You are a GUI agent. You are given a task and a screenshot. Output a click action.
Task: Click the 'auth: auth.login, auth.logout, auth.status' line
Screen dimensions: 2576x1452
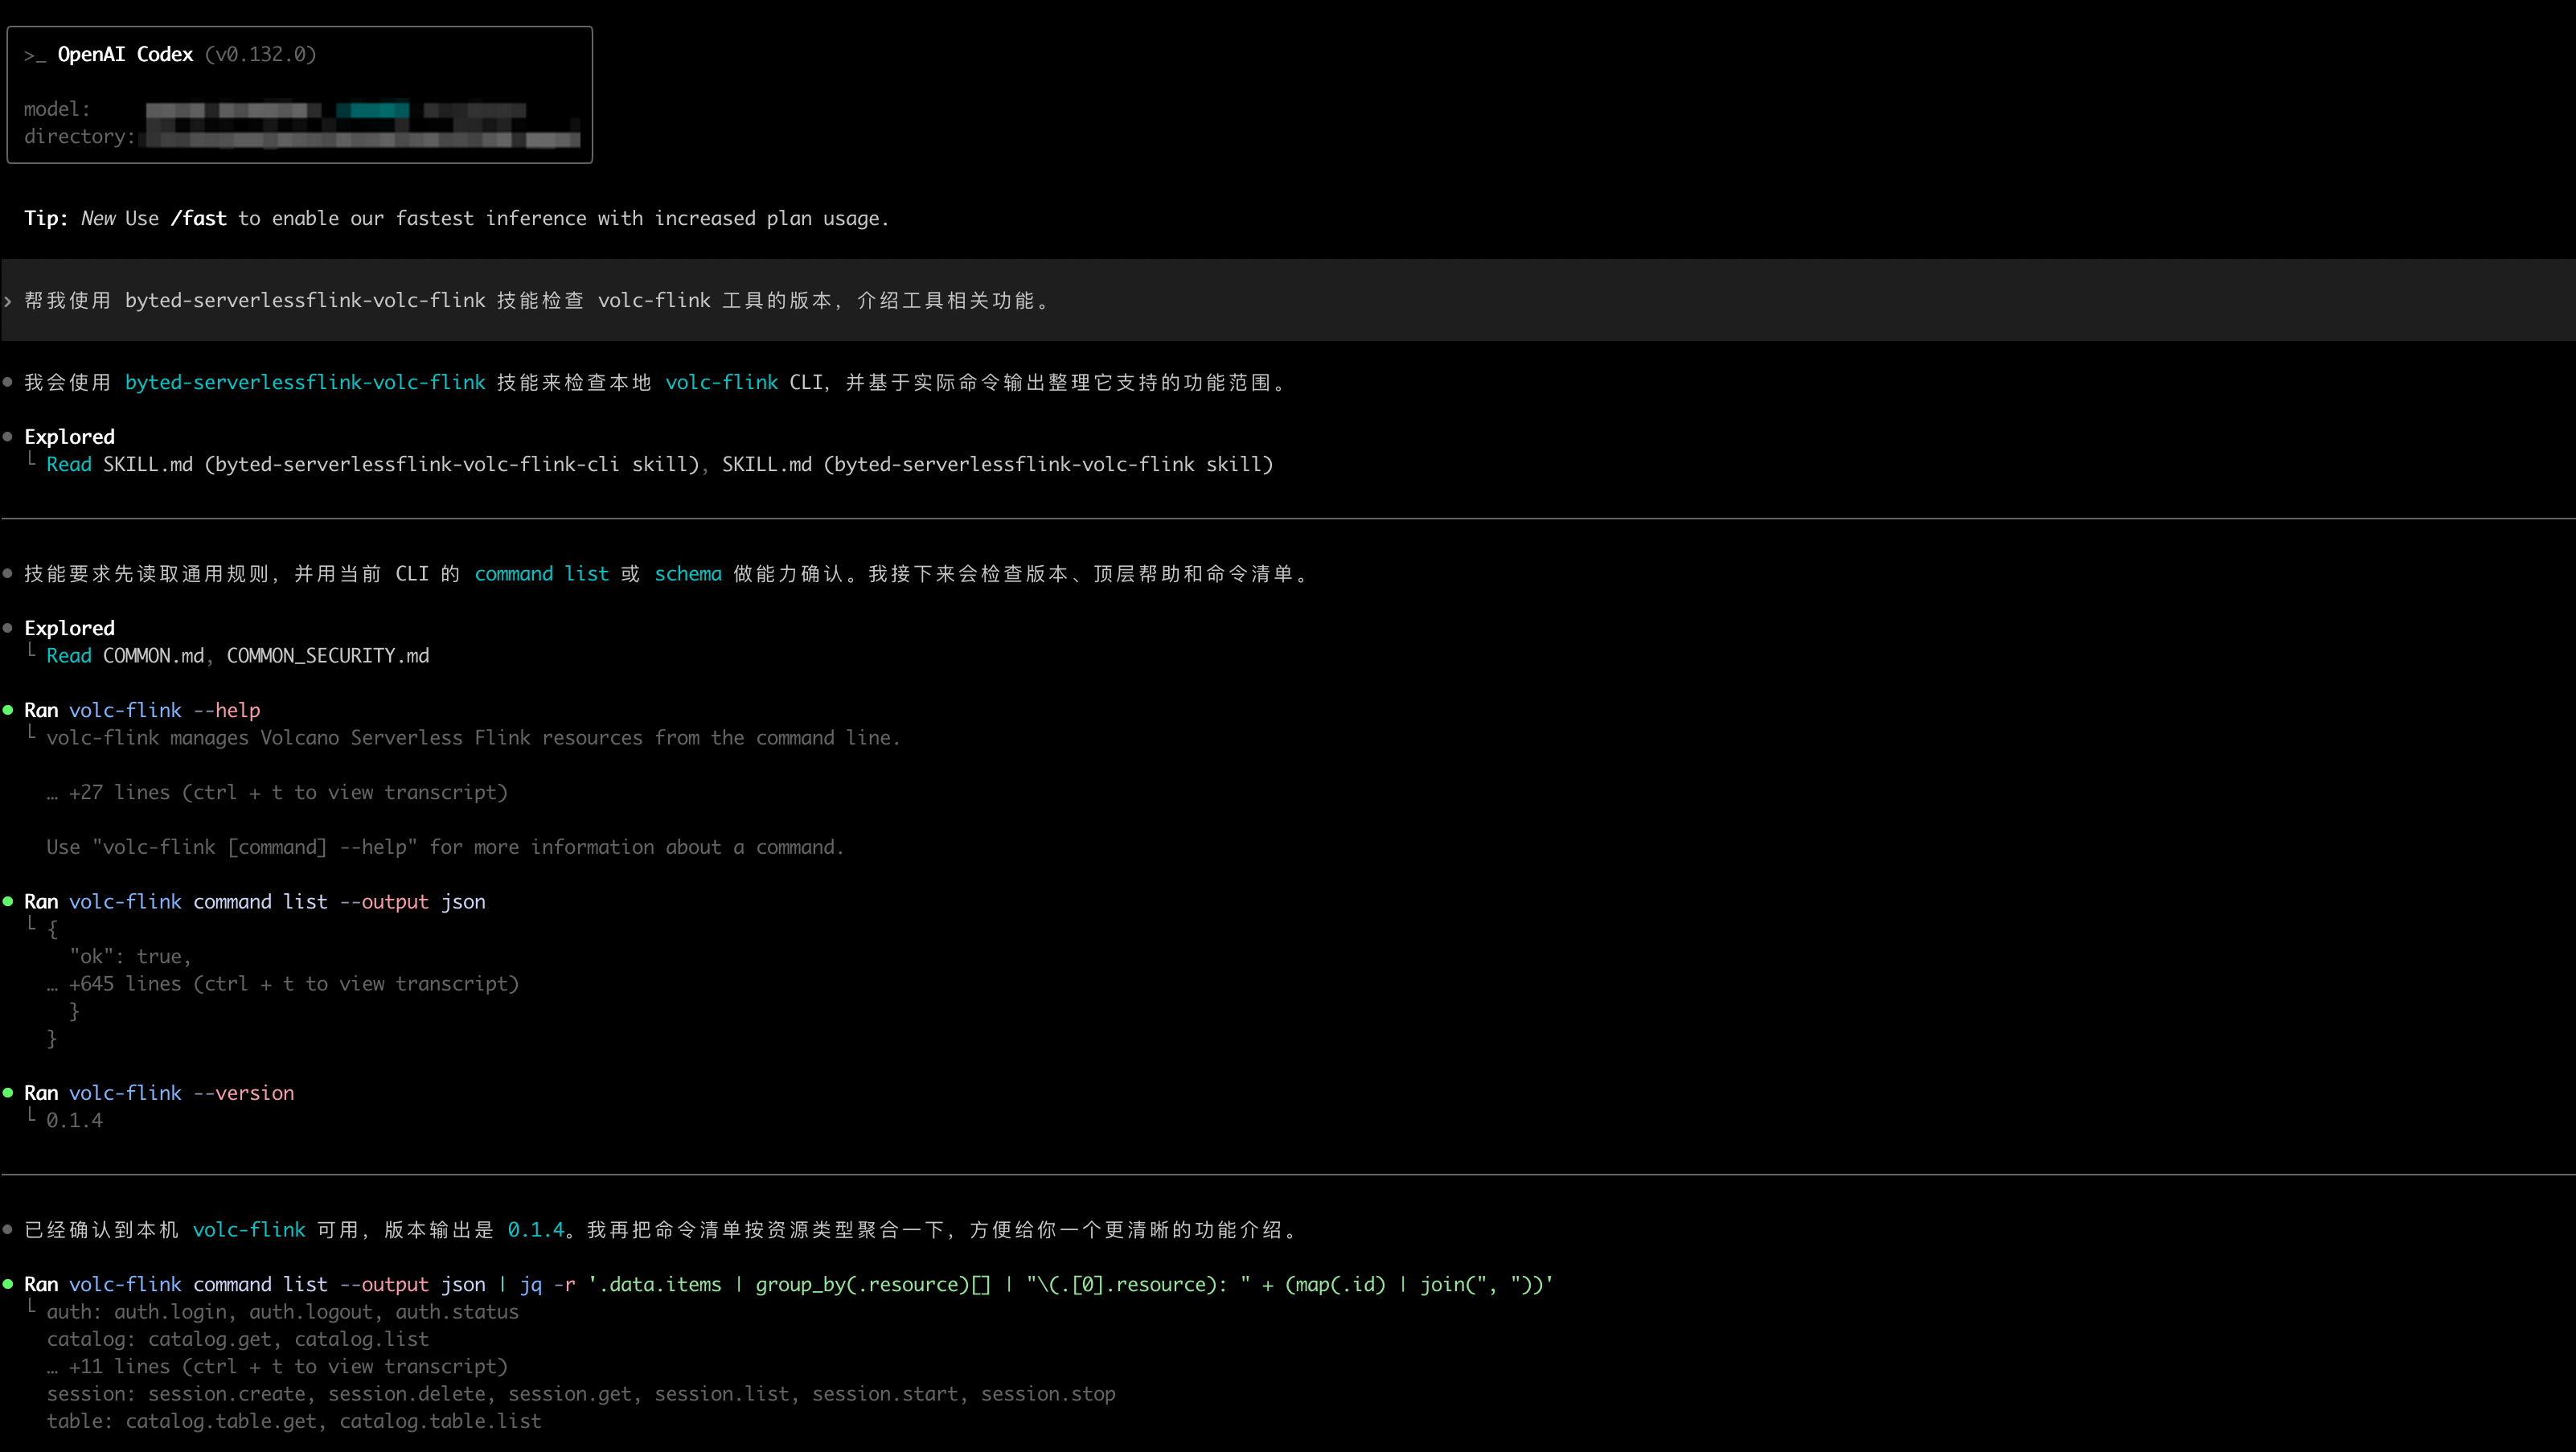coord(282,1311)
